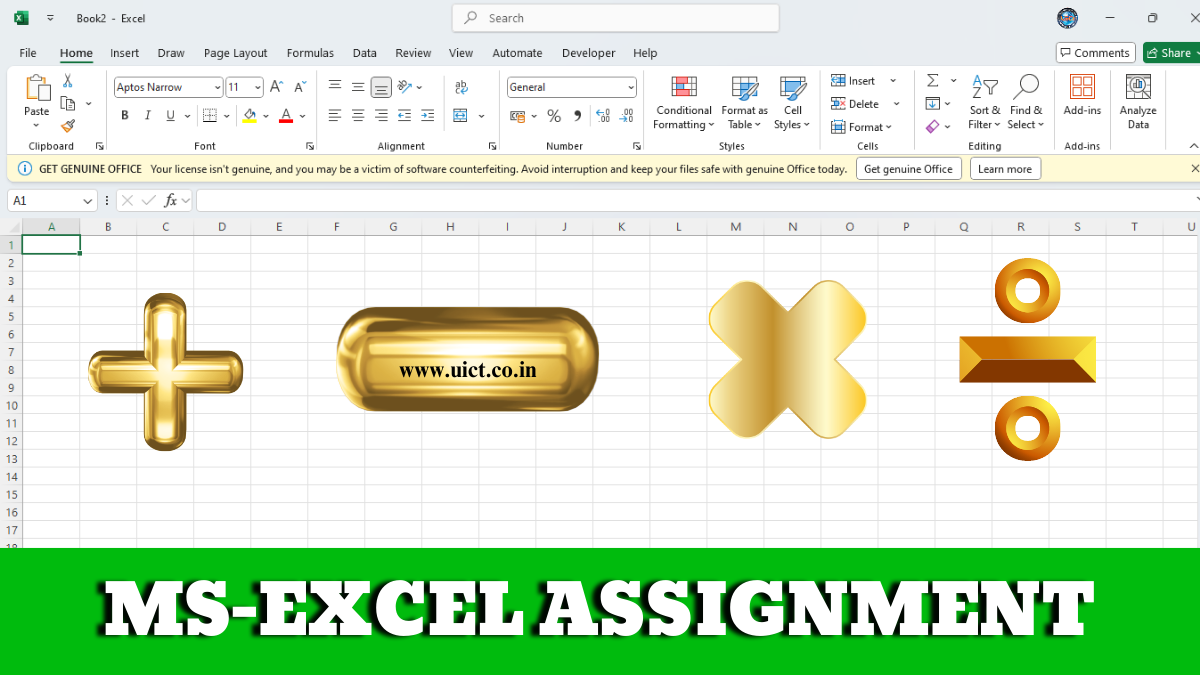Expand the Fill Color dropdown
Viewport: 1200px width, 675px height.
[266, 115]
